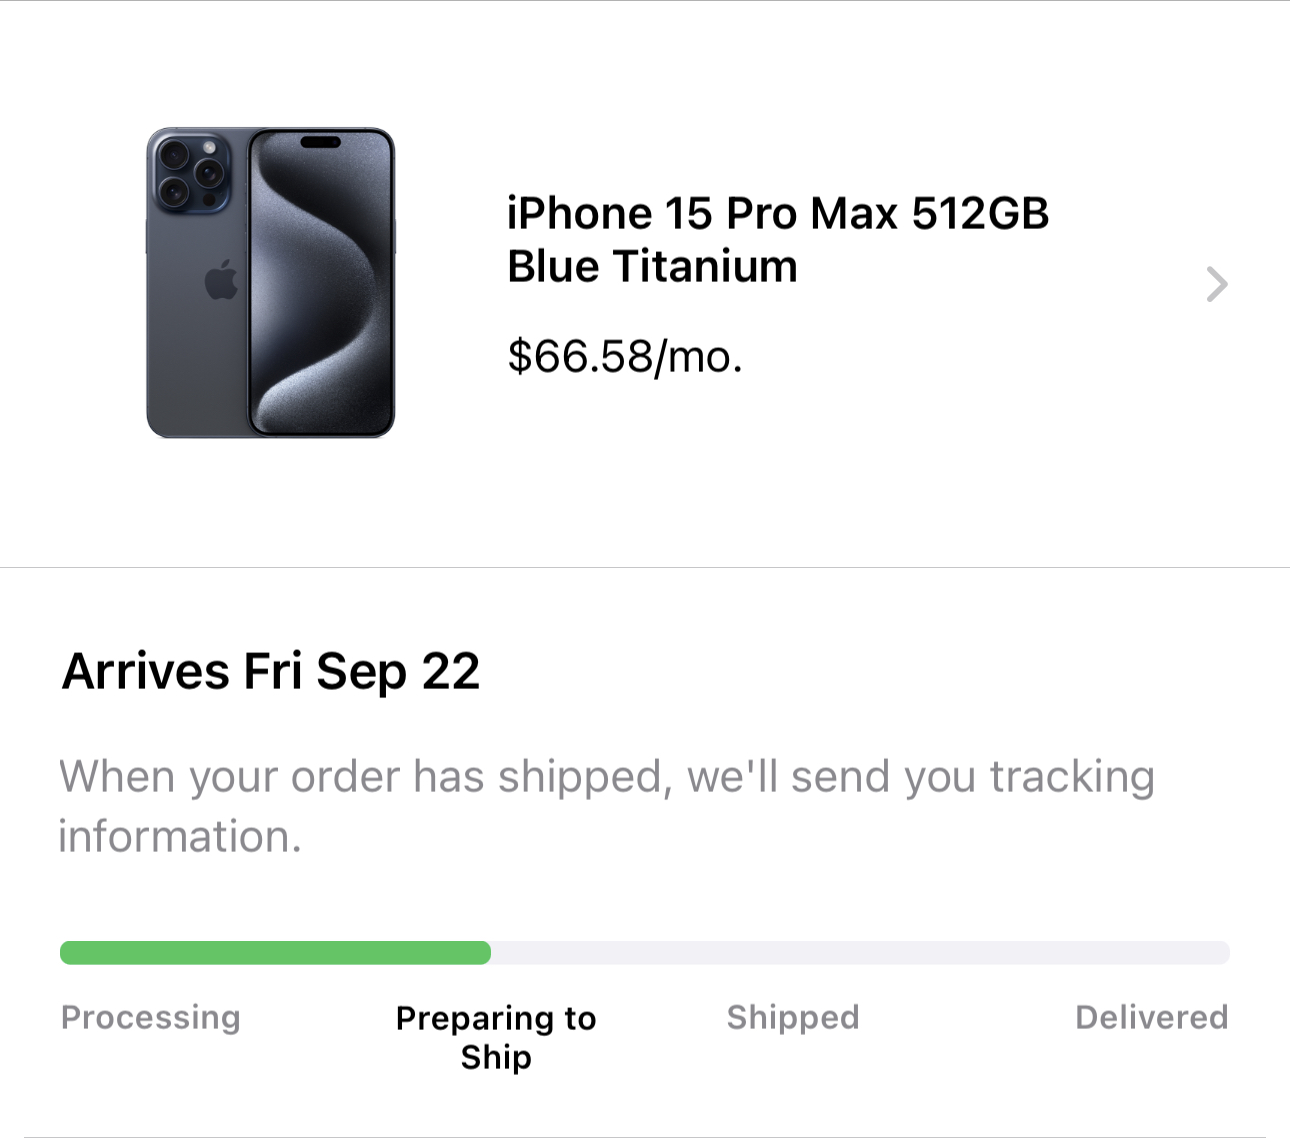Tap the Arrives Fri Sep 22 heading
1290x1142 pixels.
271,671
